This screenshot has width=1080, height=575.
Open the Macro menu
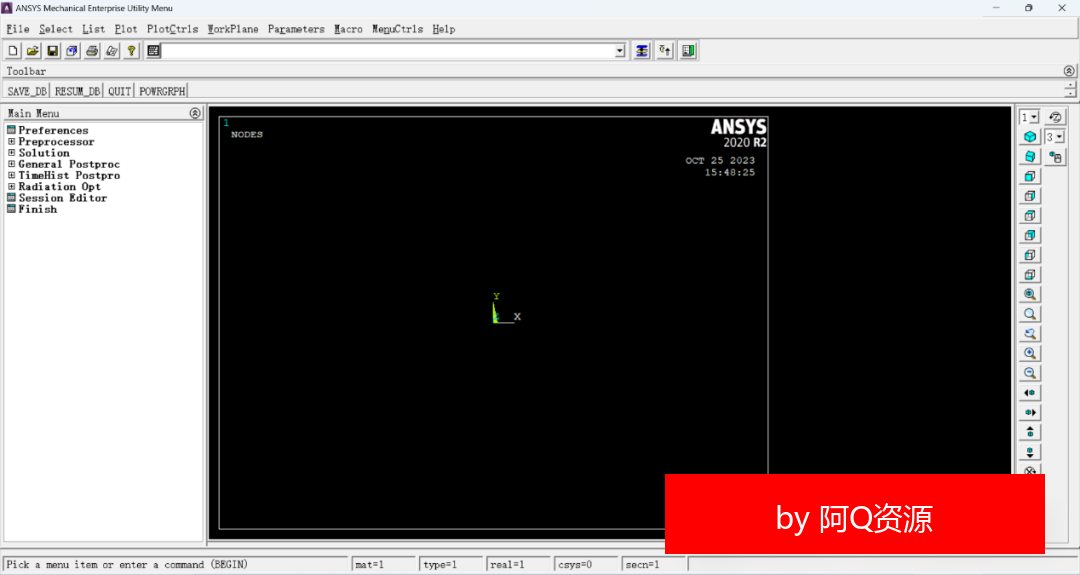click(x=349, y=29)
